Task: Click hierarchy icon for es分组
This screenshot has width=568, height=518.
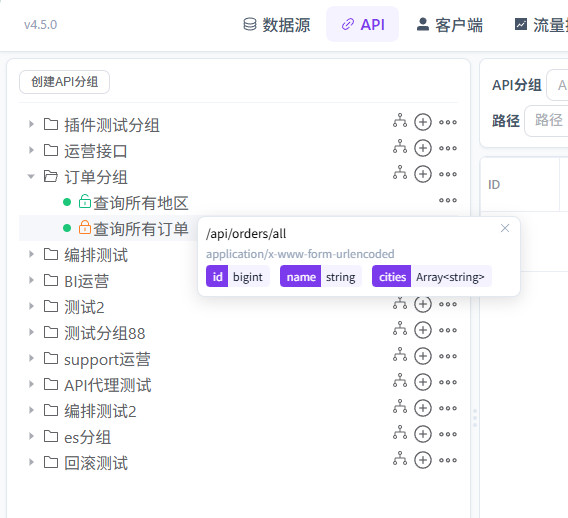Action: tap(400, 433)
